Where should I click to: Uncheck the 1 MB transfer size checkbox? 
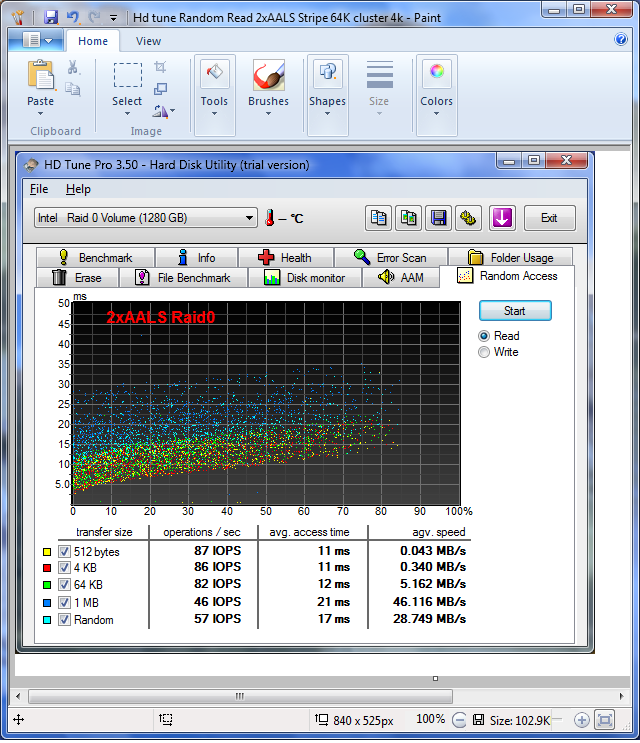click(64, 603)
